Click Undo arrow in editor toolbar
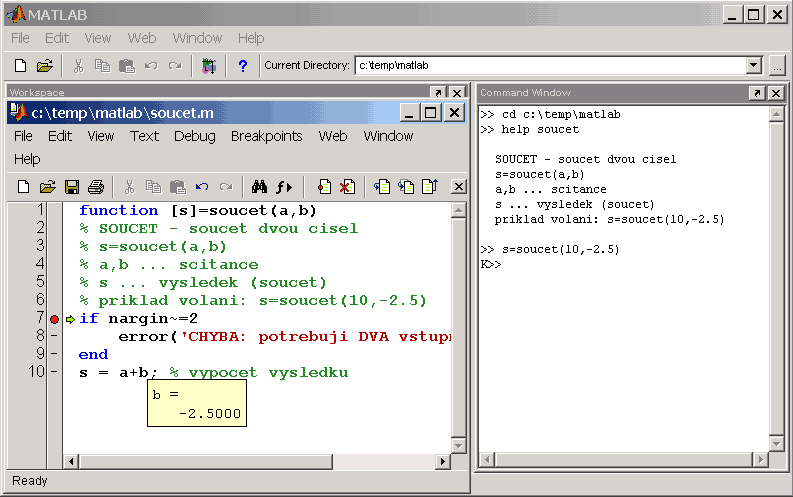Screen dimensions: 793x497 pyautogui.click(x=202, y=187)
